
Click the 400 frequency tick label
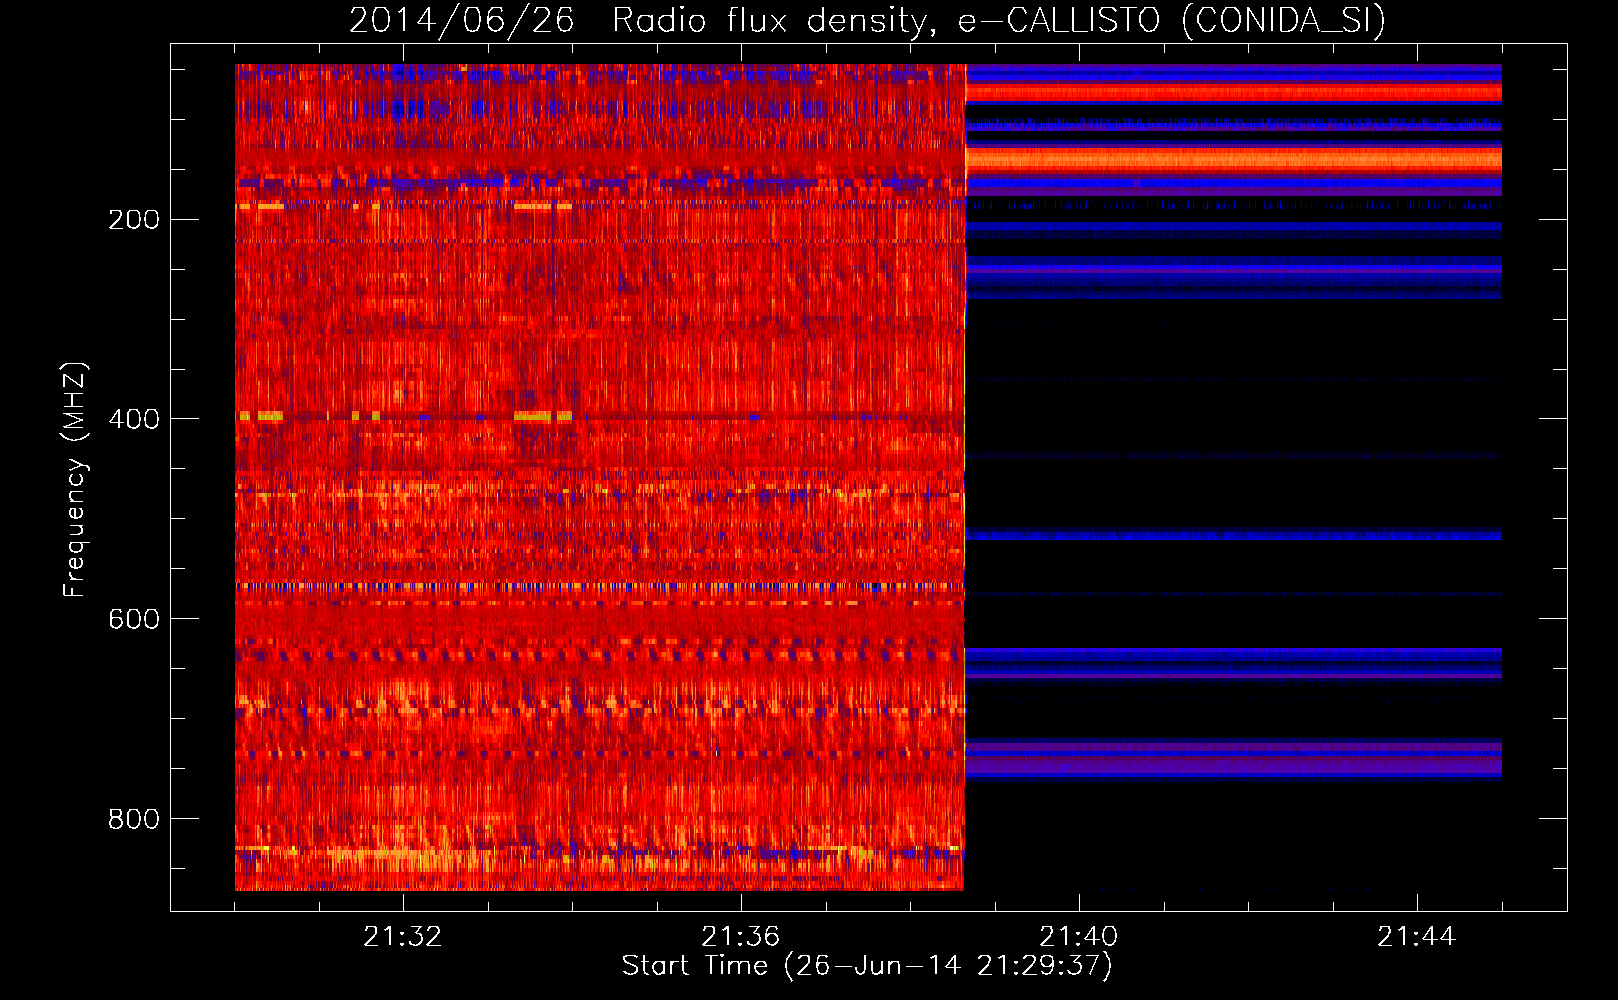pyautogui.click(x=134, y=419)
